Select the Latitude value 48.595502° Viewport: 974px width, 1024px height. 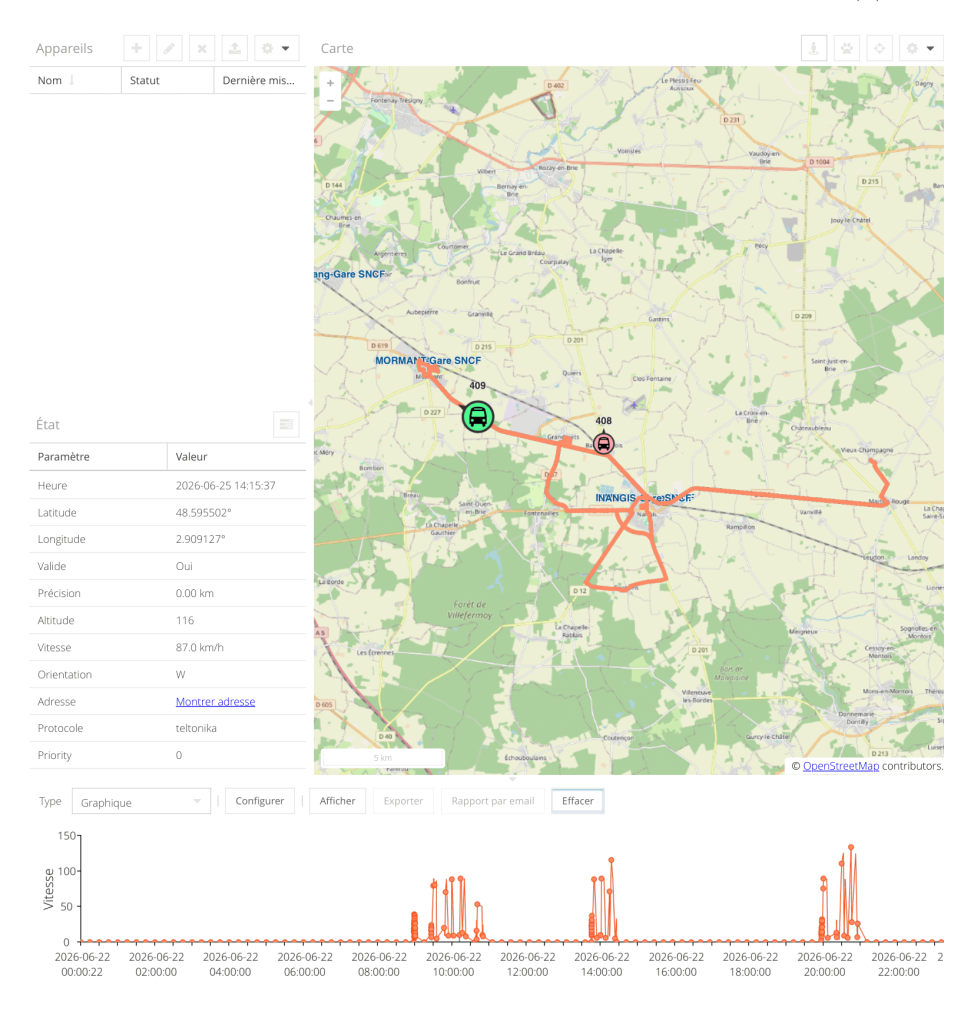tap(203, 513)
